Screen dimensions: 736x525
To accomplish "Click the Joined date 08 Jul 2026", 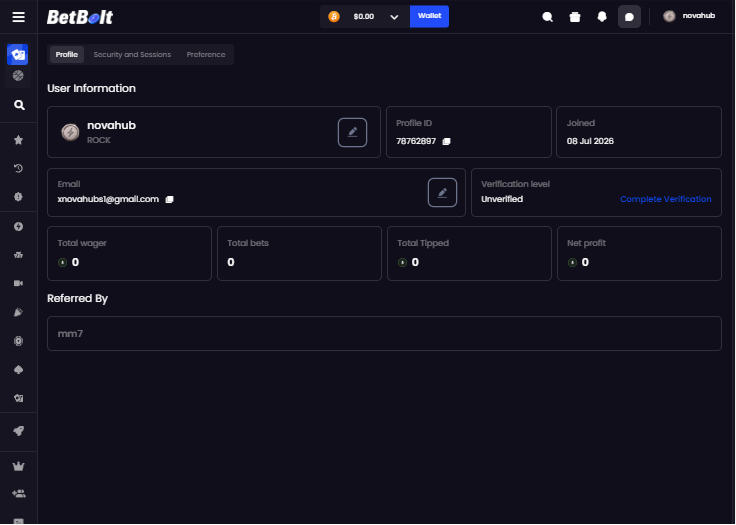I will (x=590, y=141).
